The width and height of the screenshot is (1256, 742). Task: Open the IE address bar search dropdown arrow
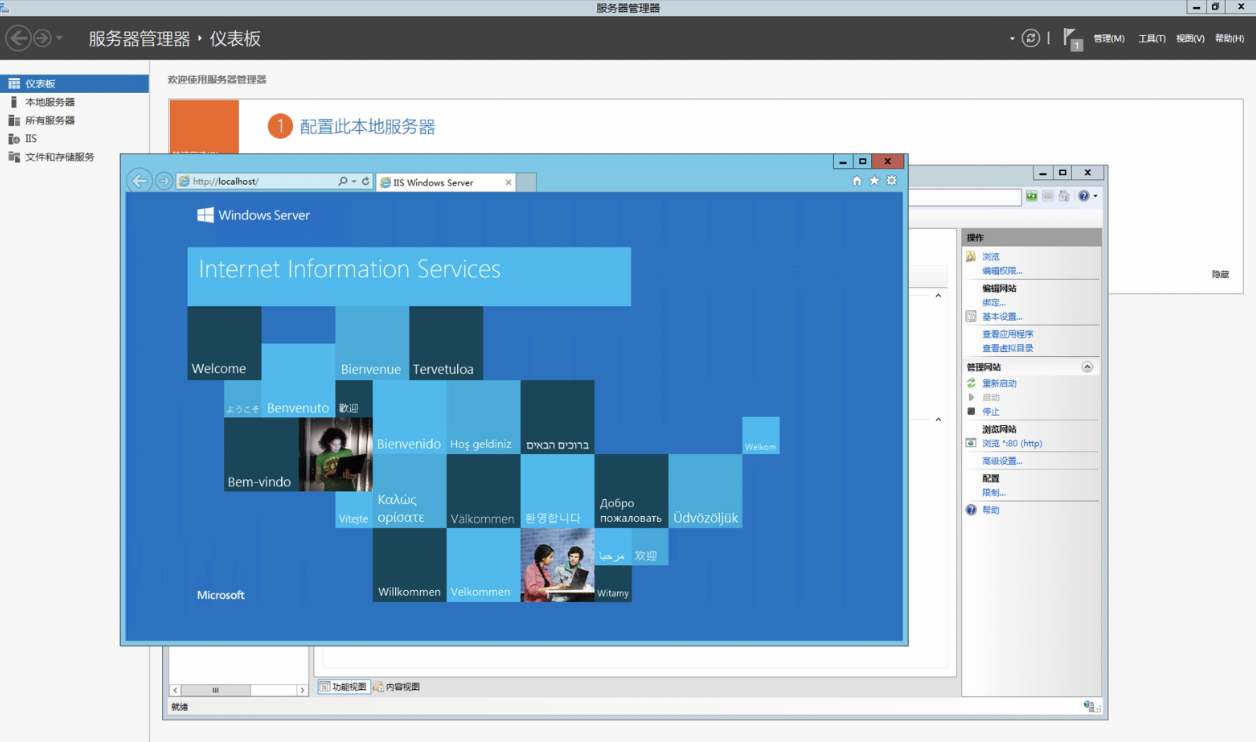click(354, 182)
